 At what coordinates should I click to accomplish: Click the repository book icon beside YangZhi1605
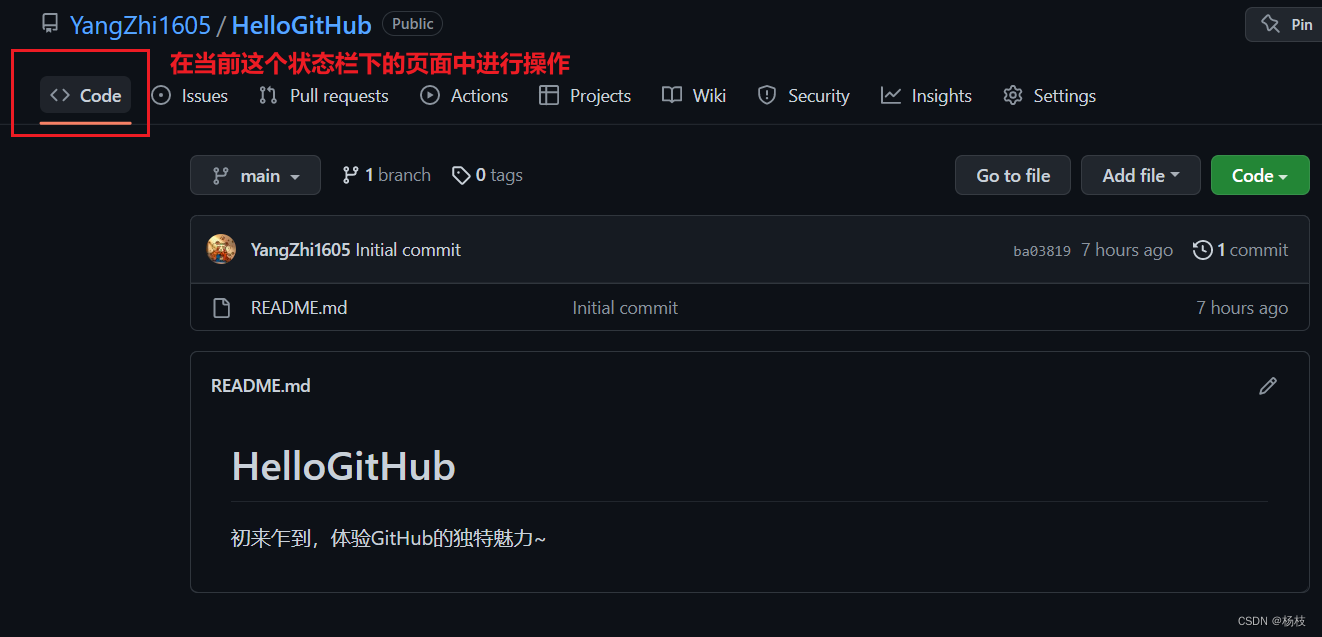[x=50, y=24]
